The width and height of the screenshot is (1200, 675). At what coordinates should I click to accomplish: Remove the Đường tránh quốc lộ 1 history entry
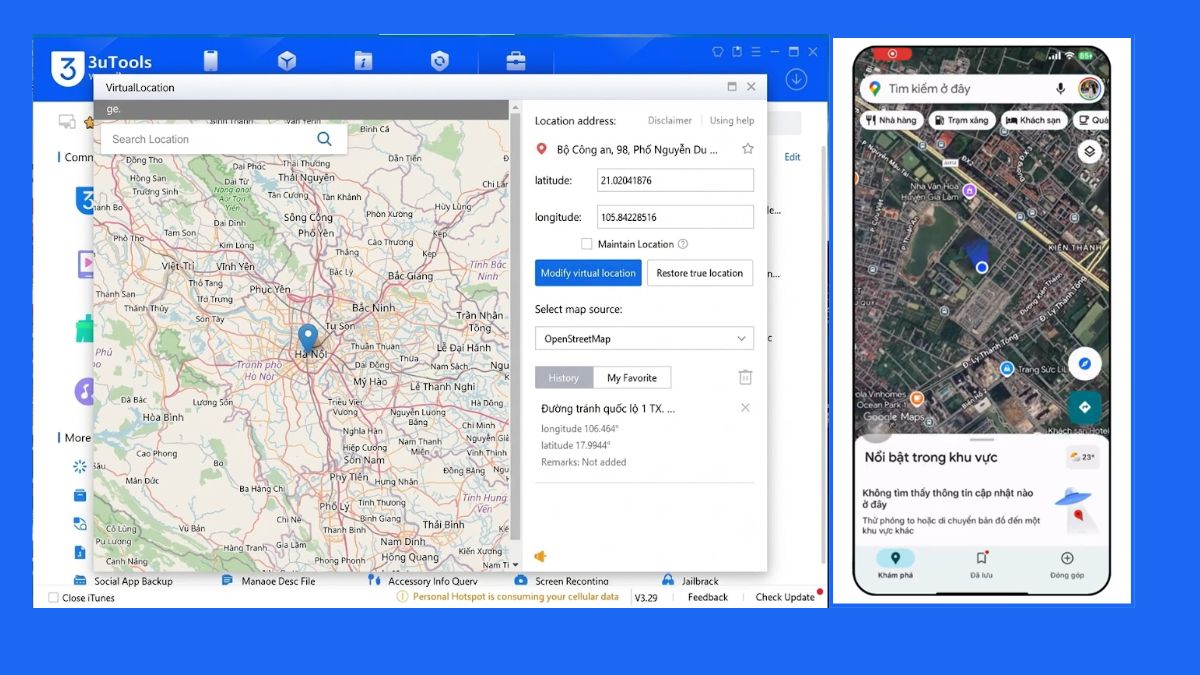pos(745,408)
